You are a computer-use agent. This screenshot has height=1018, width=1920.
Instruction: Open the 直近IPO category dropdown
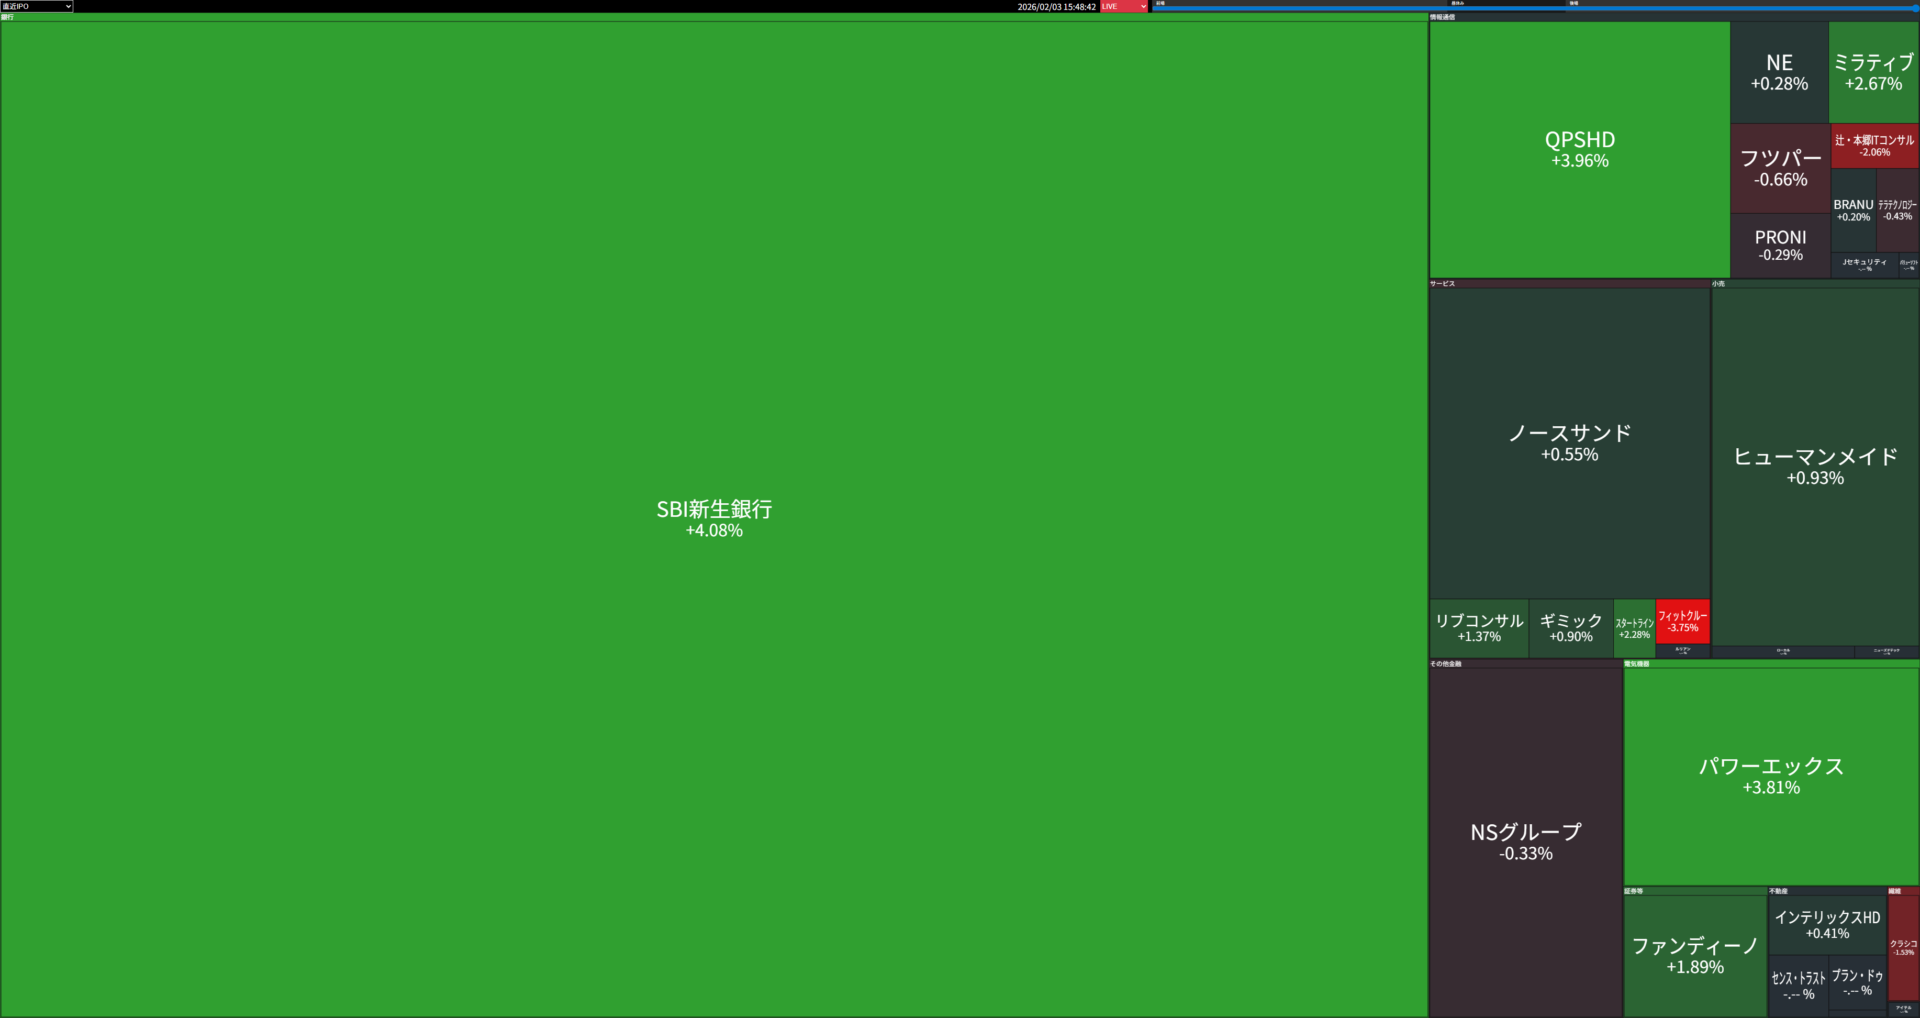[37, 6]
